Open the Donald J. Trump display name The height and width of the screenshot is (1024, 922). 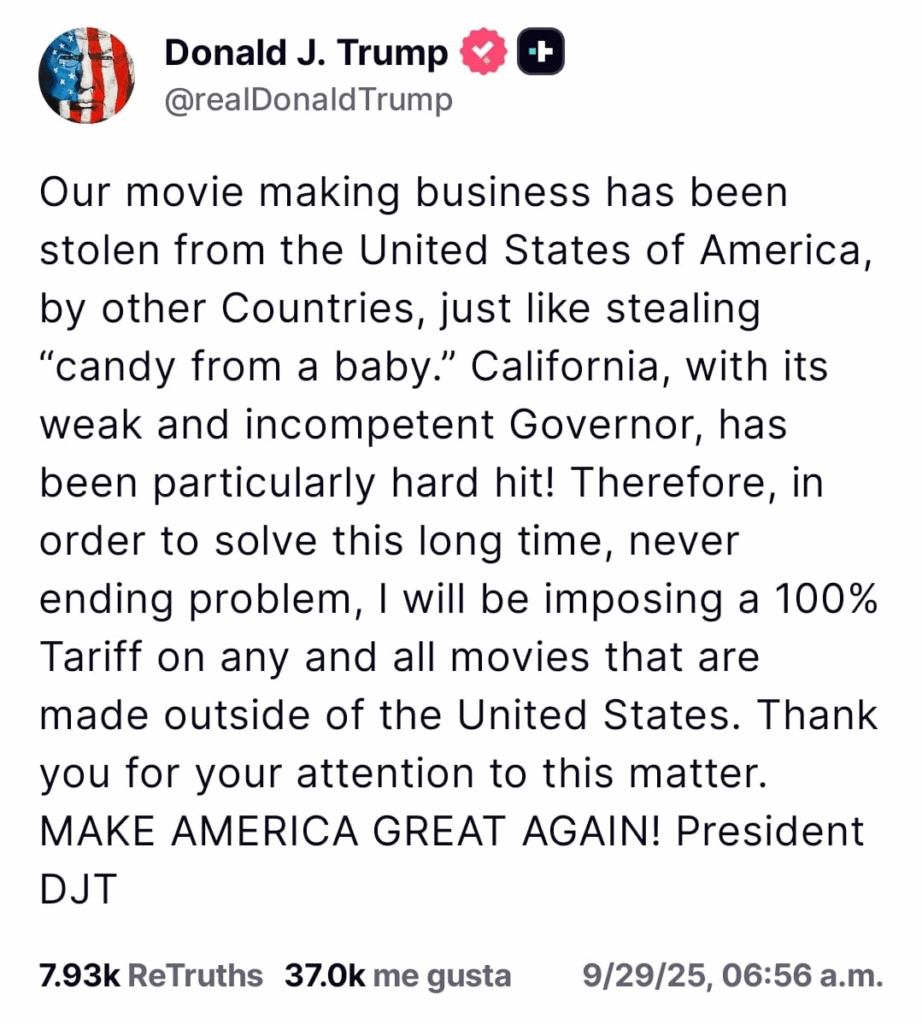pyautogui.click(x=306, y=52)
